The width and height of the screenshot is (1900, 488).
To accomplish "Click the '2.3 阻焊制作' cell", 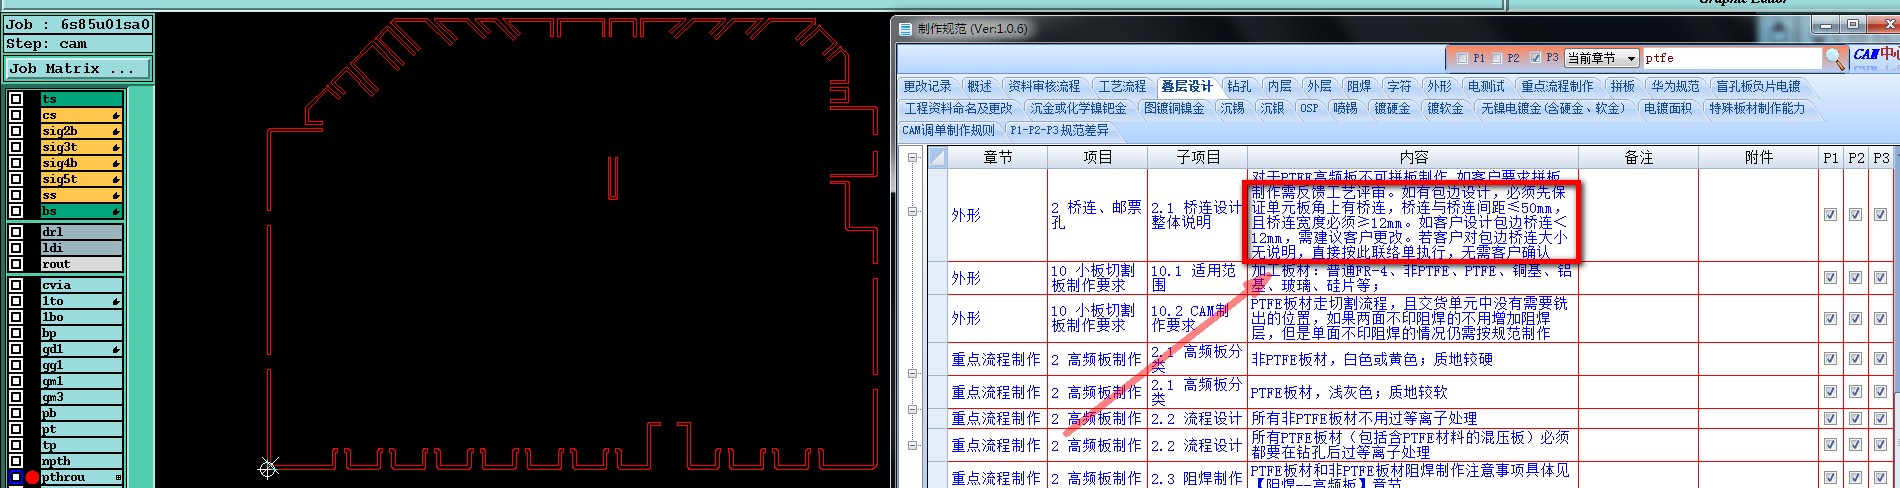I will click(1197, 478).
